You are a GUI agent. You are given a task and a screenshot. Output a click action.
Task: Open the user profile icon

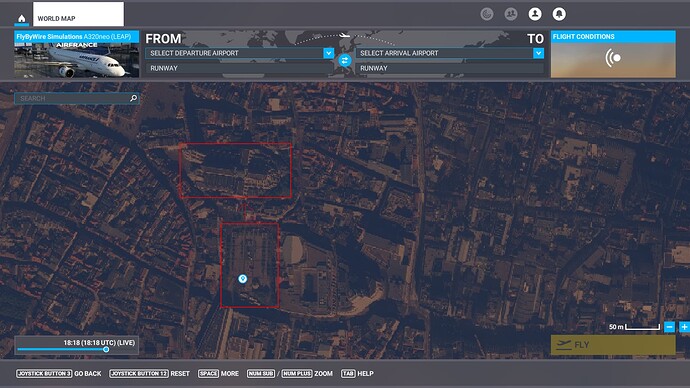pos(535,14)
